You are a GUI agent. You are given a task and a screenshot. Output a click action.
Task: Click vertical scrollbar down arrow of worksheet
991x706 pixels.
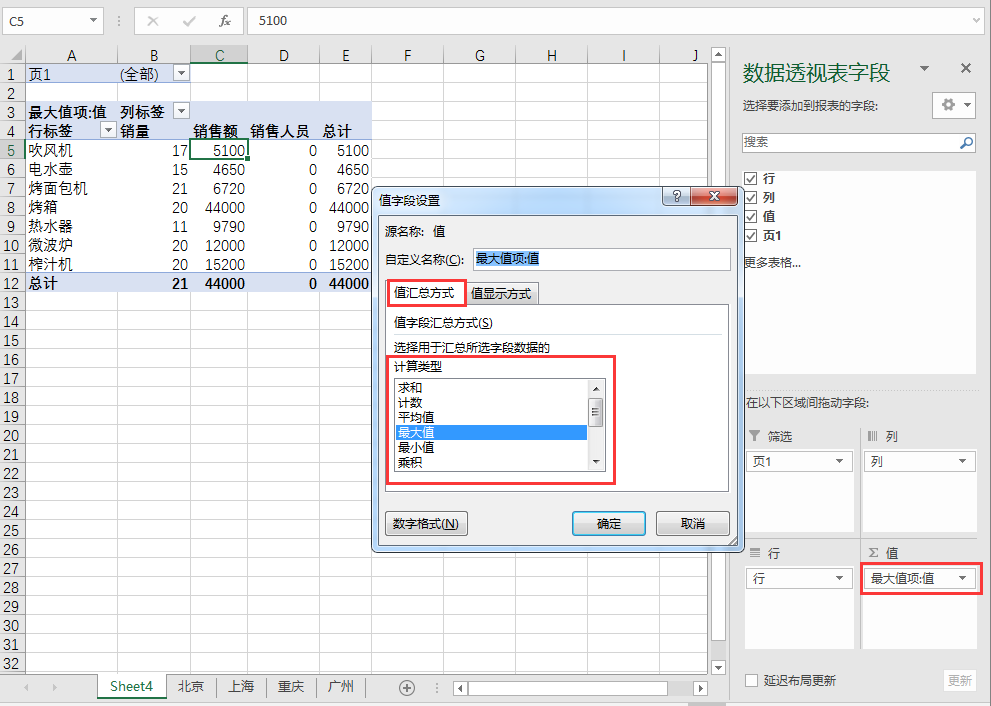click(718, 667)
